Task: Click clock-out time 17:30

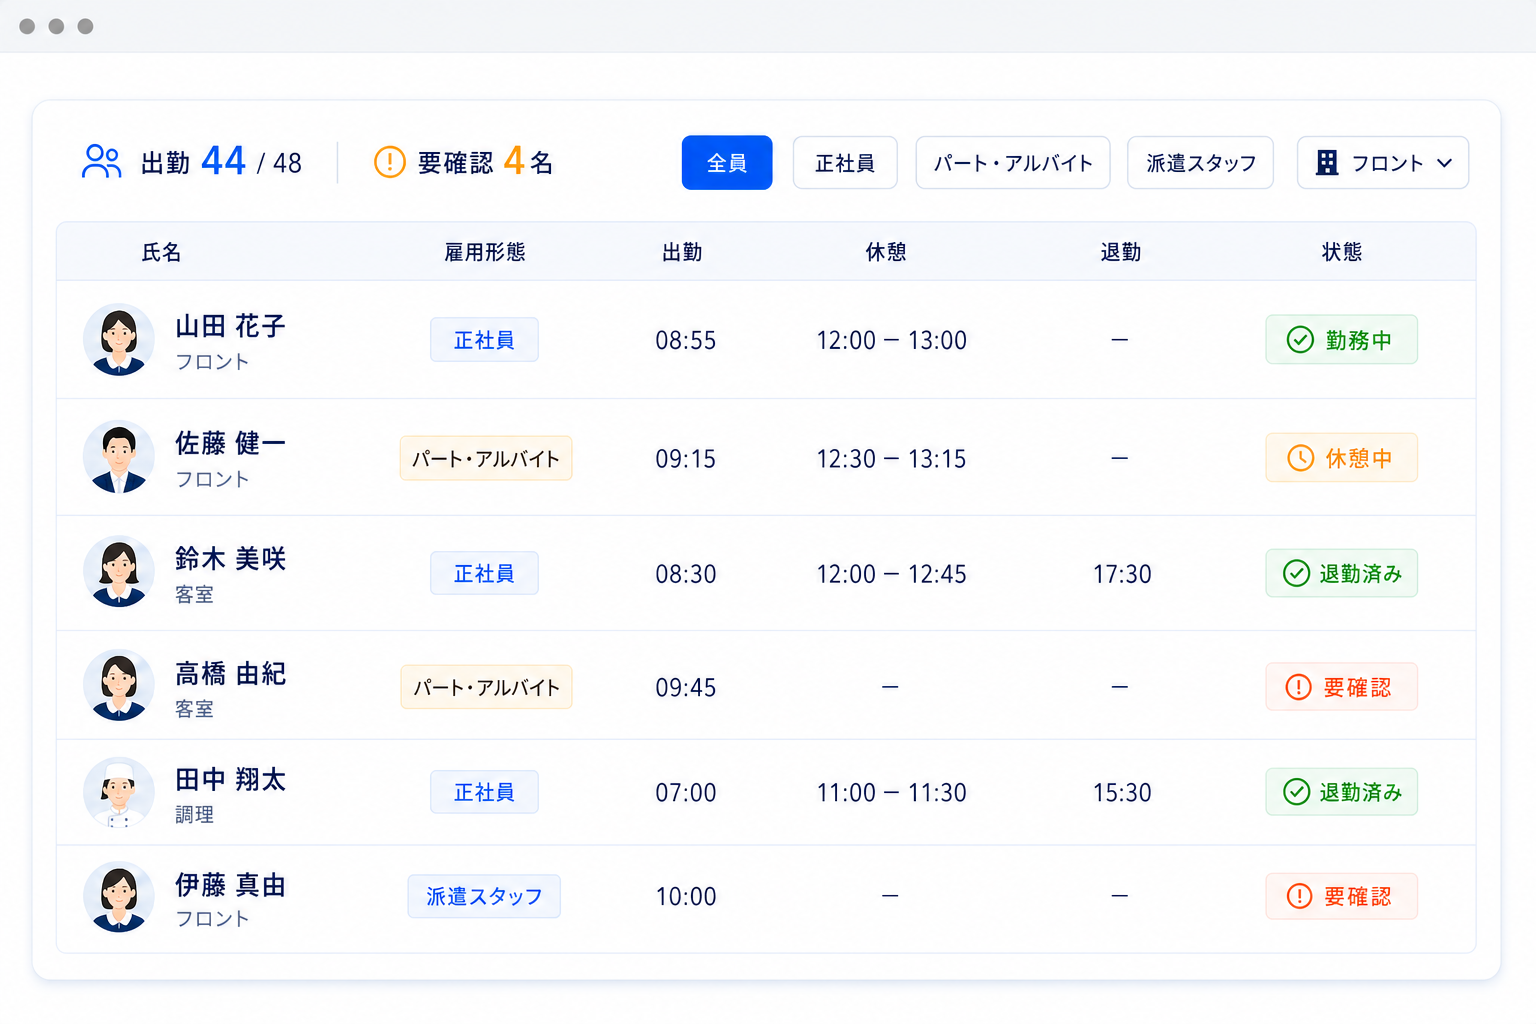Action: (x=1122, y=574)
